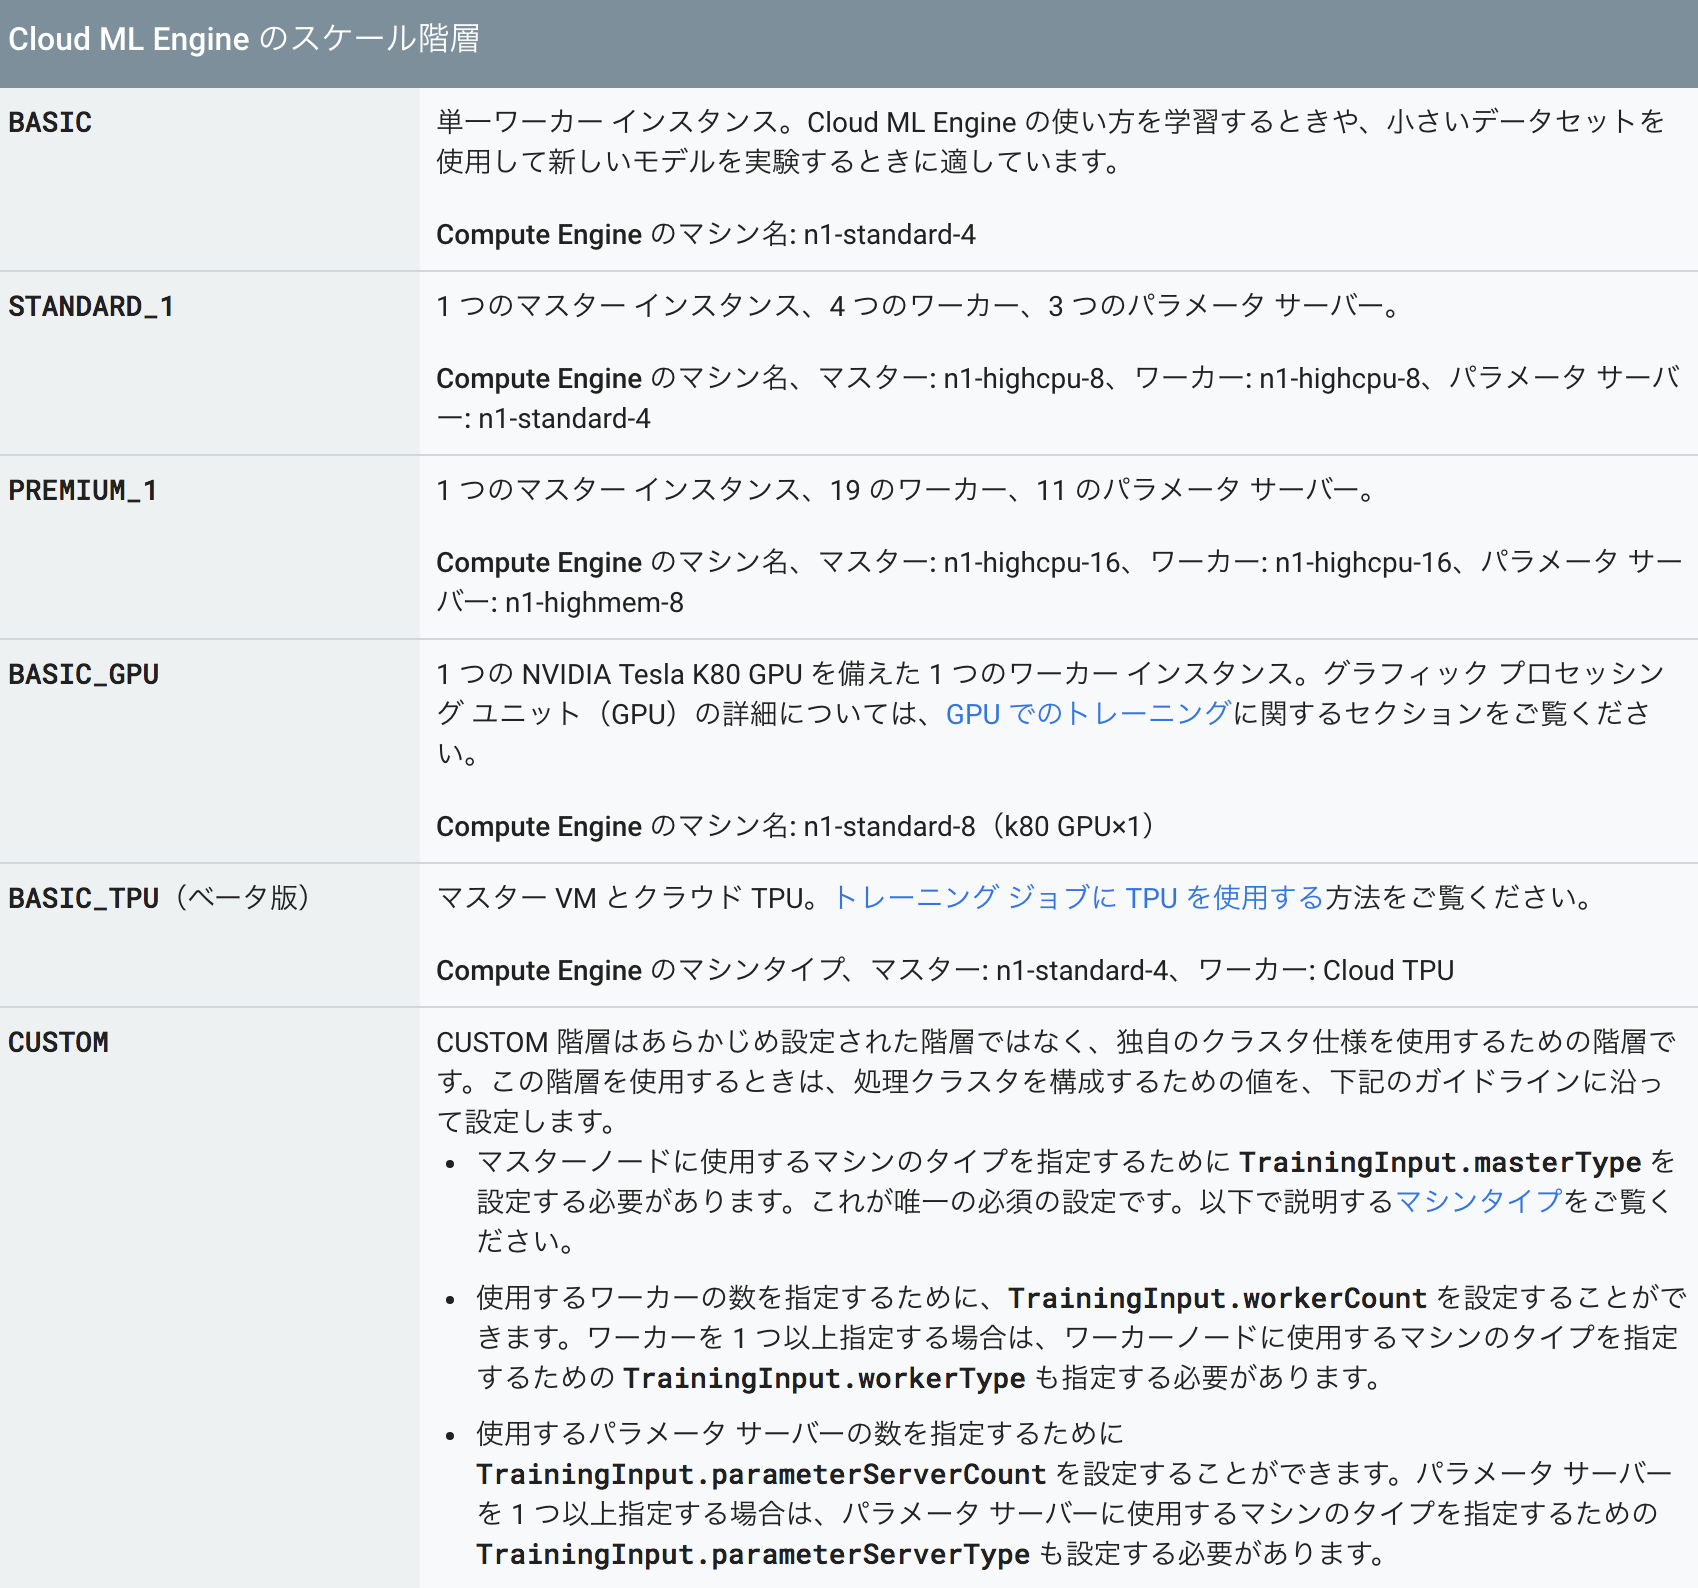Open the "GPU でのトレーニング" link
1698x1588 pixels.
click(1087, 714)
